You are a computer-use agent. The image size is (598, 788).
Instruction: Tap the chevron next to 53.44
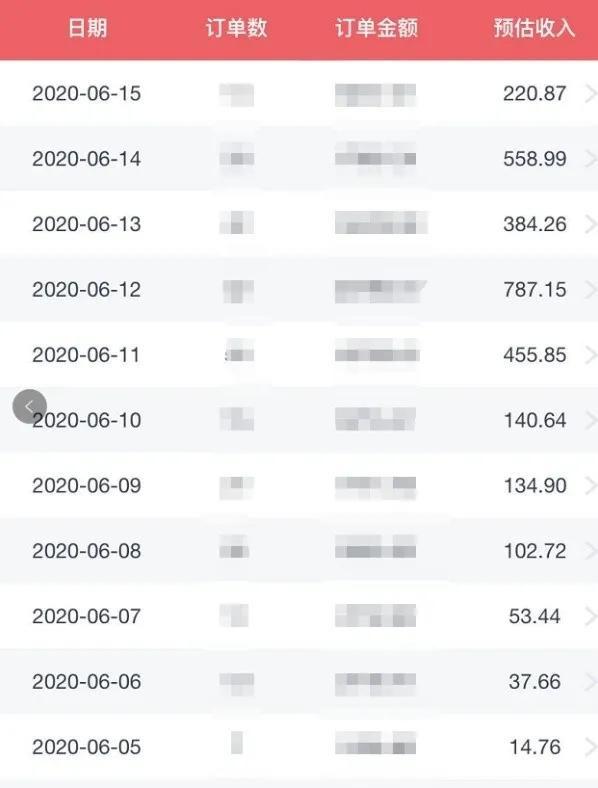[x=591, y=616]
